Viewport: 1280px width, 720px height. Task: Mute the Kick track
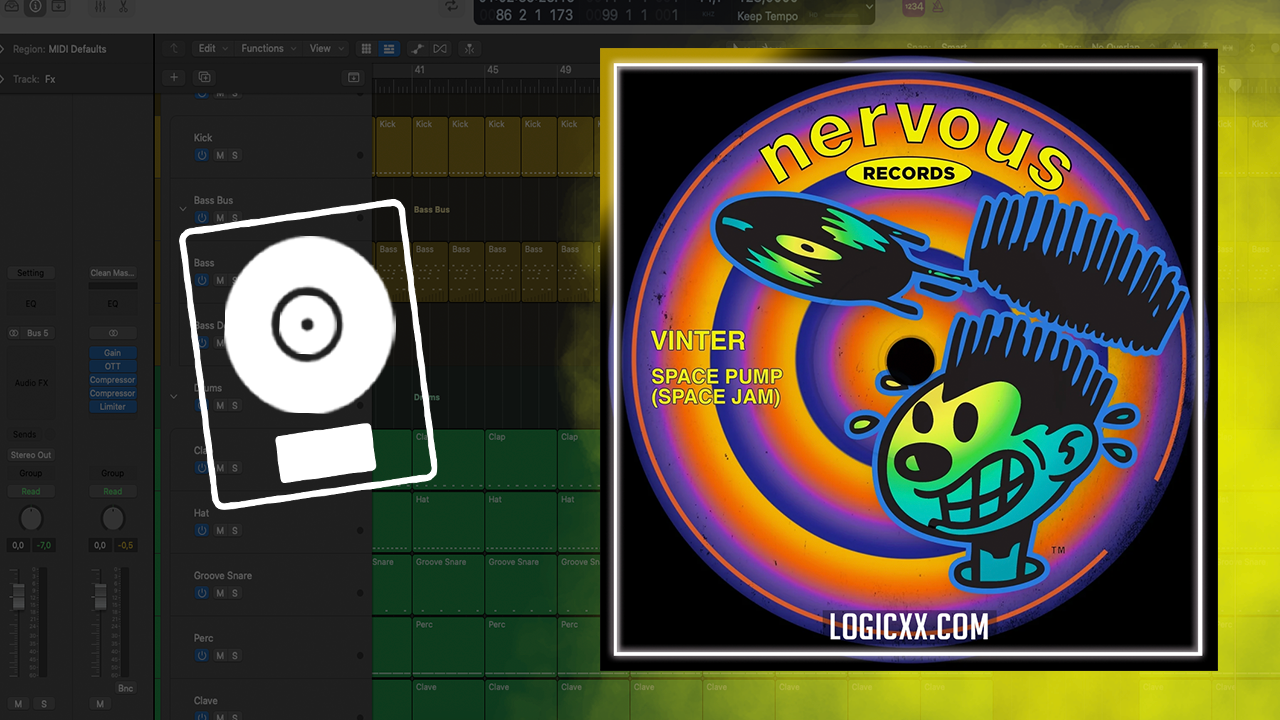point(220,155)
